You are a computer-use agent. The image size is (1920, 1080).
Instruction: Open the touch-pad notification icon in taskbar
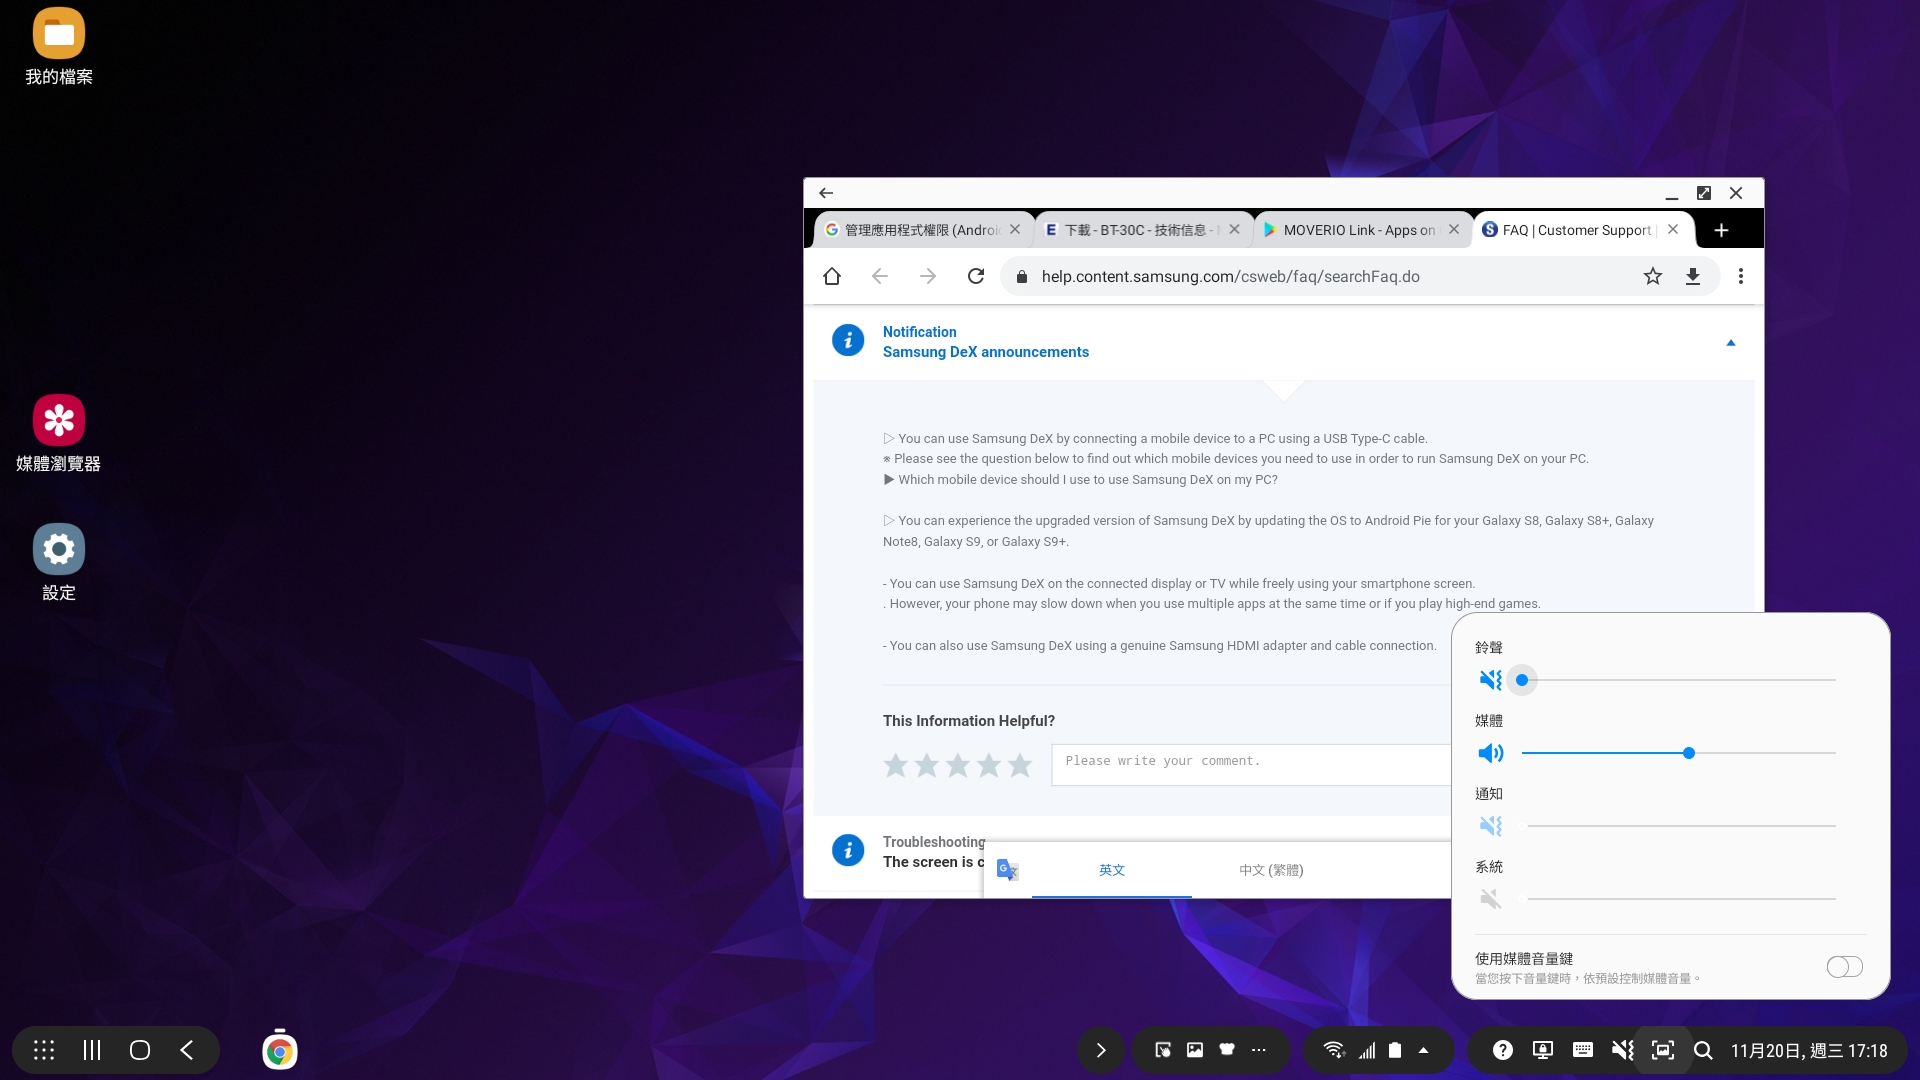click(1163, 1050)
